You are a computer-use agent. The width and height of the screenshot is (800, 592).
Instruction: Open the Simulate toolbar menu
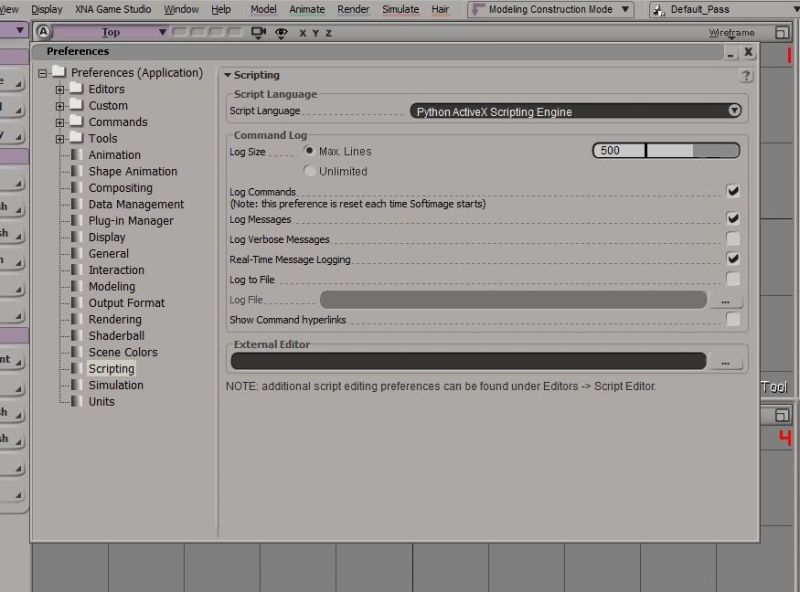401,9
